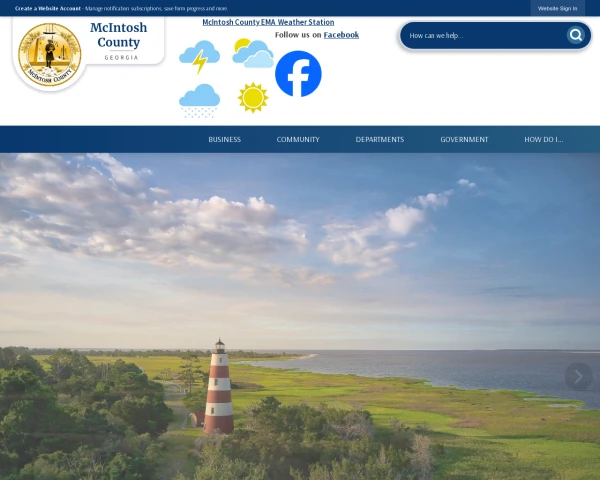Click the search magnifying glass icon
The height and width of the screenshot is (480, 600).
(x=576, y=35)
